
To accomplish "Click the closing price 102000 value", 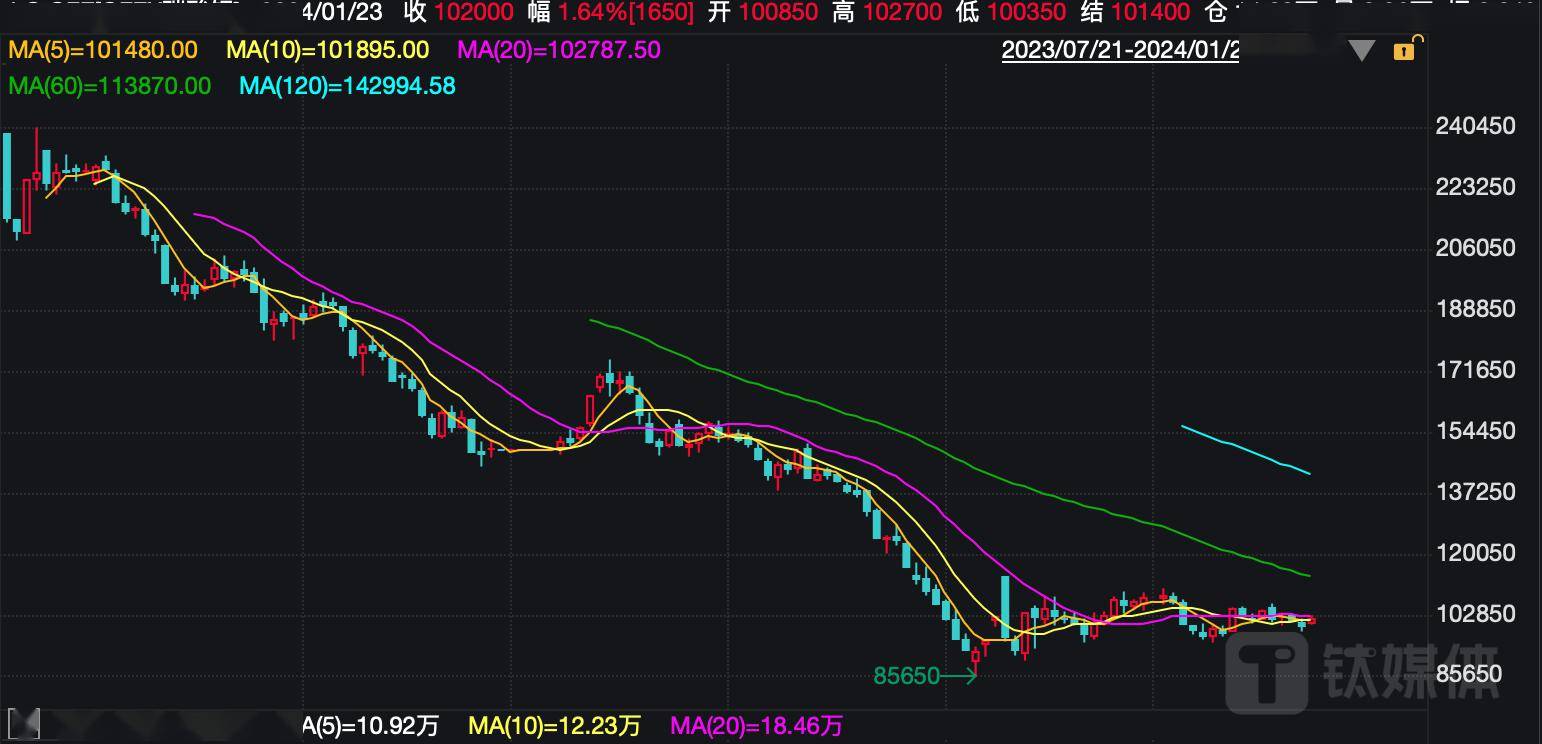I will [x=473, y=13].
